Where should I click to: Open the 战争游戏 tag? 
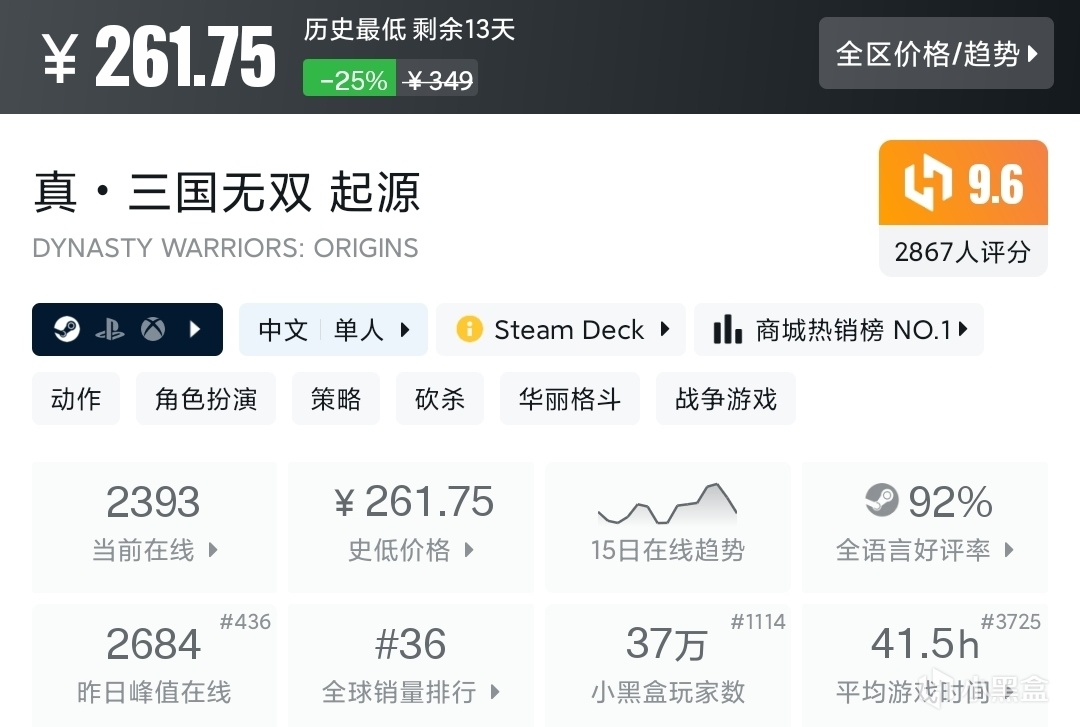point(725,399)
